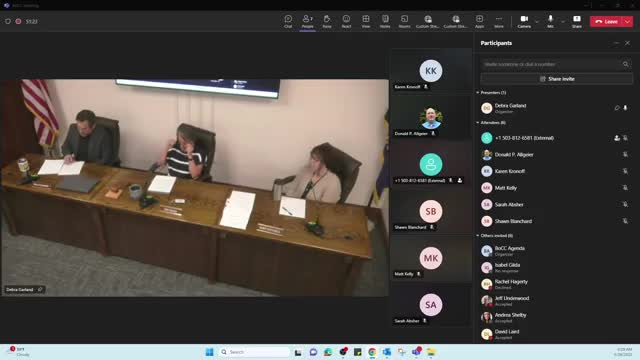Click the recording indicator icon
This screenshot has width=640, height=360.
coord(18,21)
